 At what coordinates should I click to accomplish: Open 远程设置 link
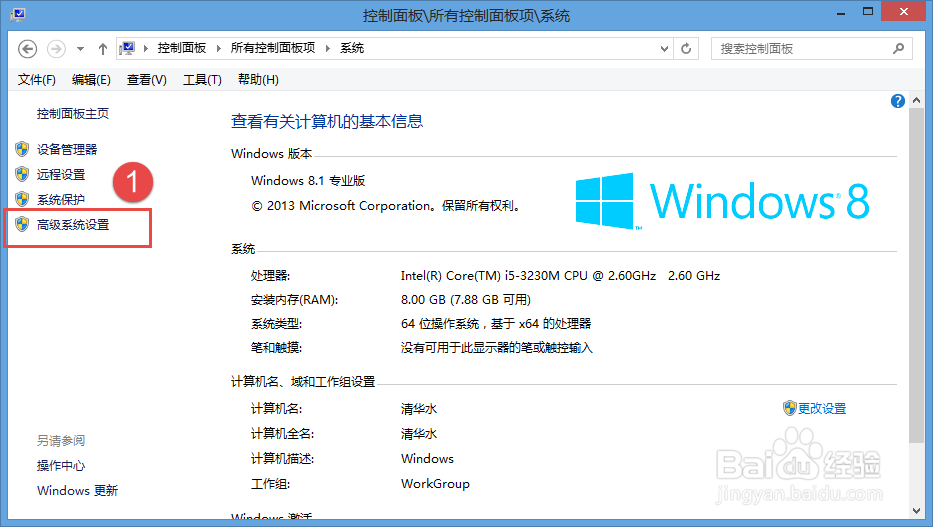pyautogui.click(x=61, y=174)
